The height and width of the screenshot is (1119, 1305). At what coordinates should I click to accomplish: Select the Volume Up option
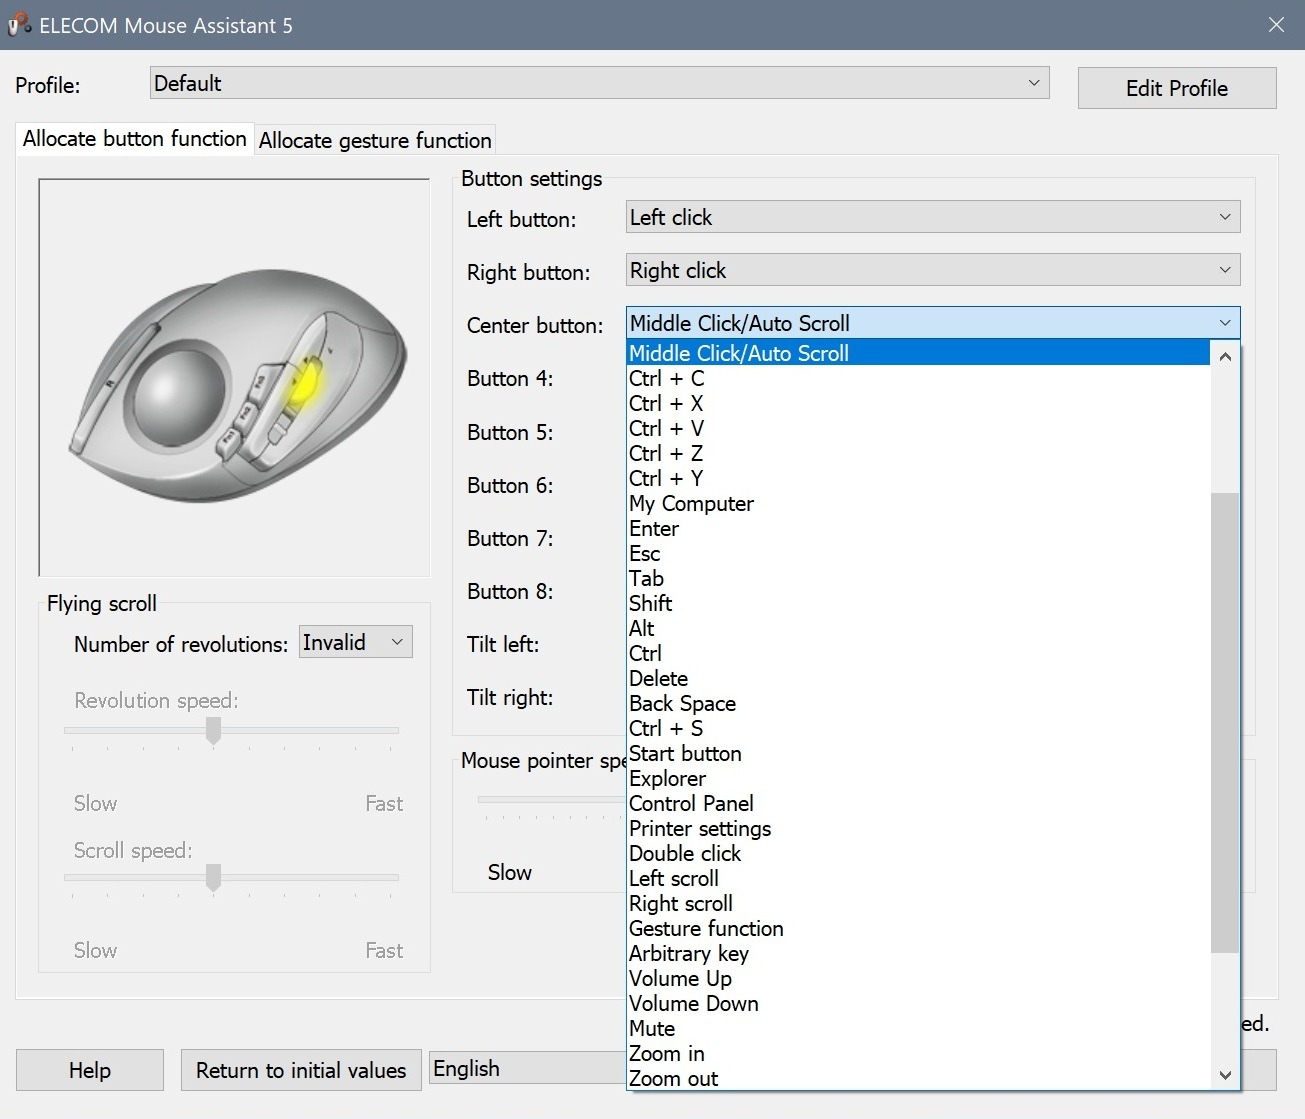pos(918,978)
